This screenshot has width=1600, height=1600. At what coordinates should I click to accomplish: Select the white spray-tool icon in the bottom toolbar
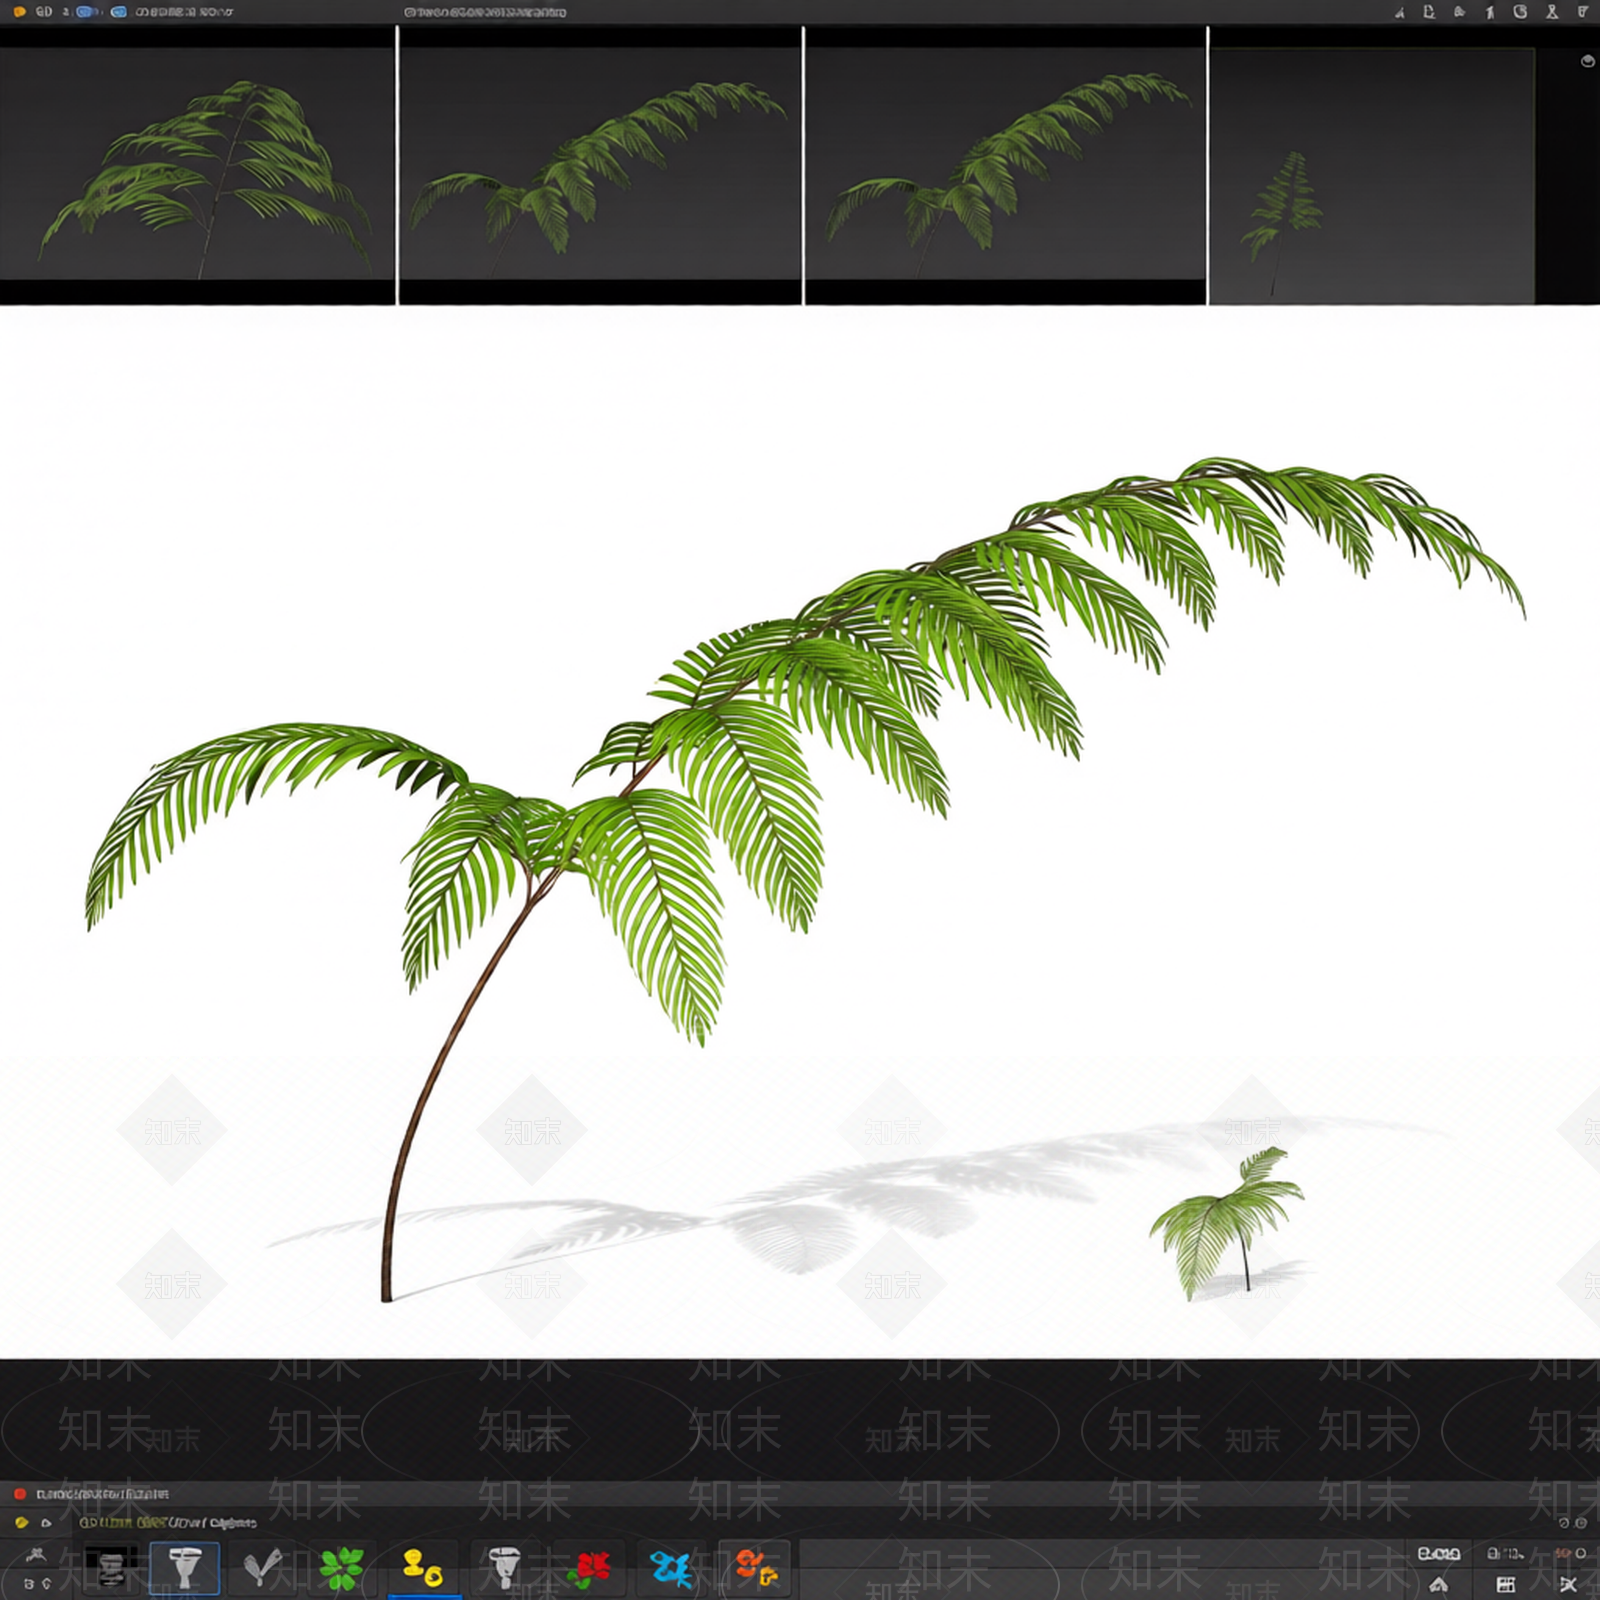tap(505, 1565)
